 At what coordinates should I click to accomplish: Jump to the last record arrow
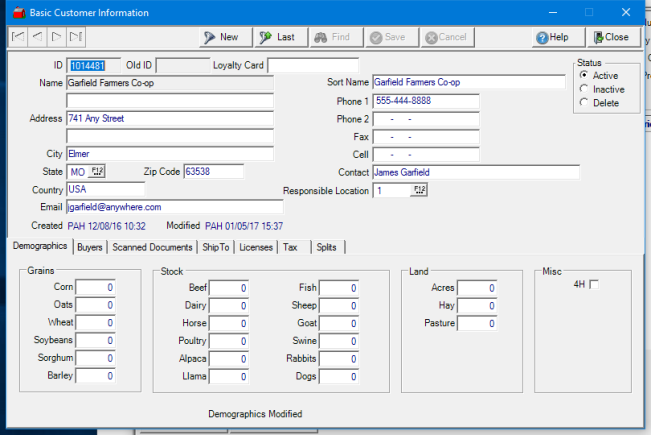pyautogui.click(x=76, y=37)
